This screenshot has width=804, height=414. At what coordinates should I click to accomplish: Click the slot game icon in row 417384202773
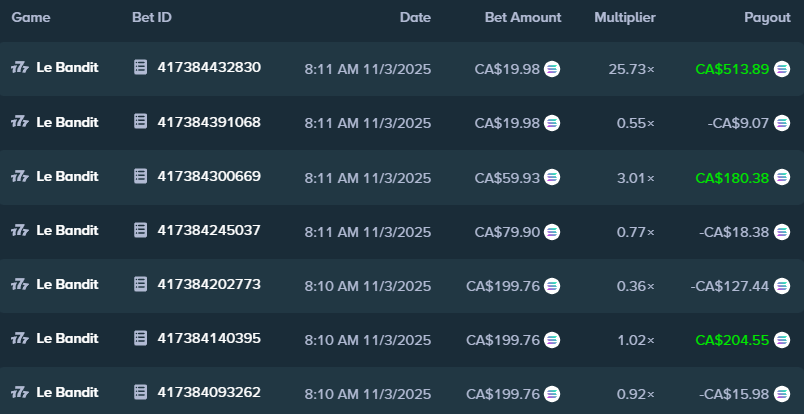(20, 285)
